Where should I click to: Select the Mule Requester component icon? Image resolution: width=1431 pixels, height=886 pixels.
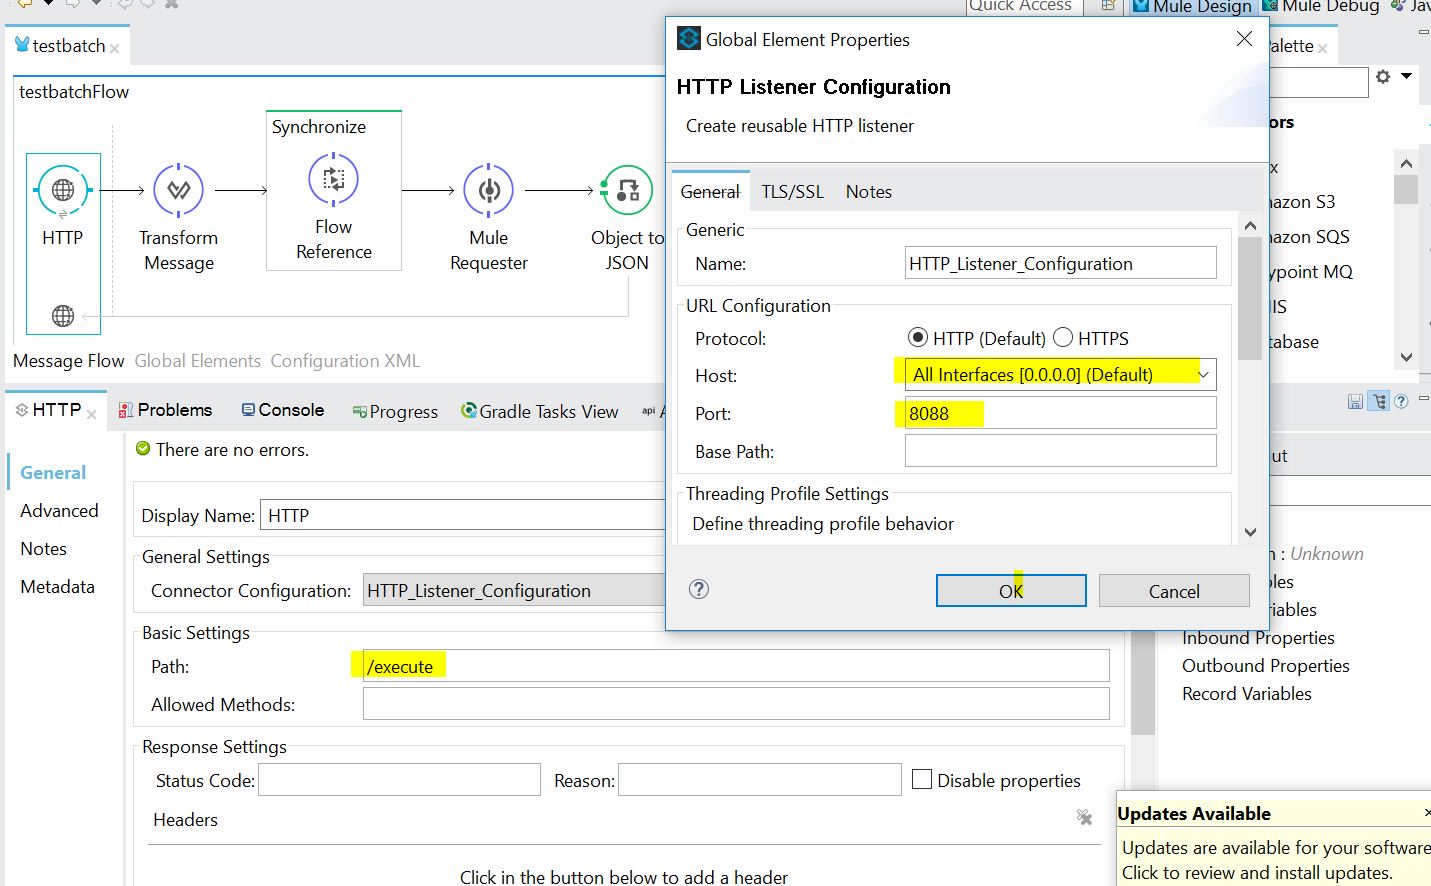coord(488,190)
